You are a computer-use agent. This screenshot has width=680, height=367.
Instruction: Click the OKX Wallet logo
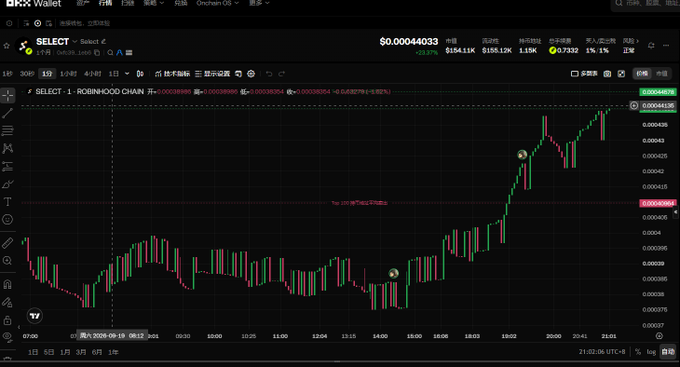pyautogui.click(x=34, y=3)
